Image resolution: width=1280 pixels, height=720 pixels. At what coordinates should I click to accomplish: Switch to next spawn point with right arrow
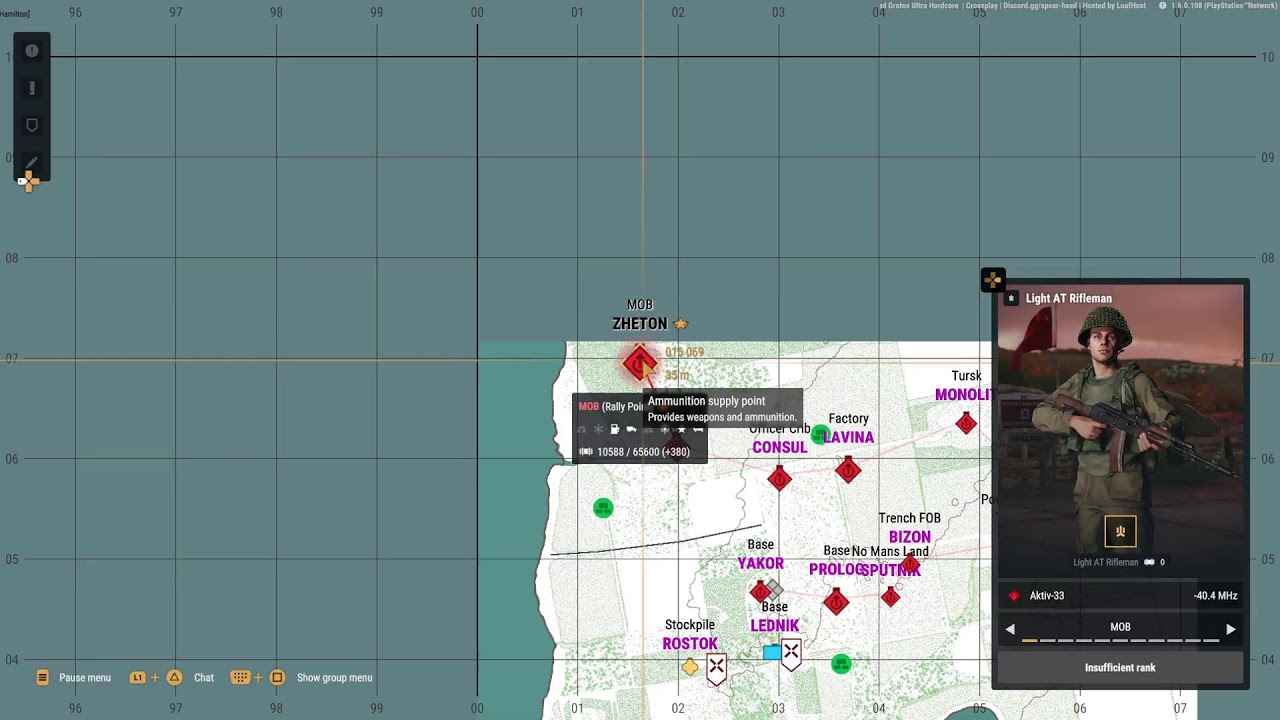(1231, 629)
